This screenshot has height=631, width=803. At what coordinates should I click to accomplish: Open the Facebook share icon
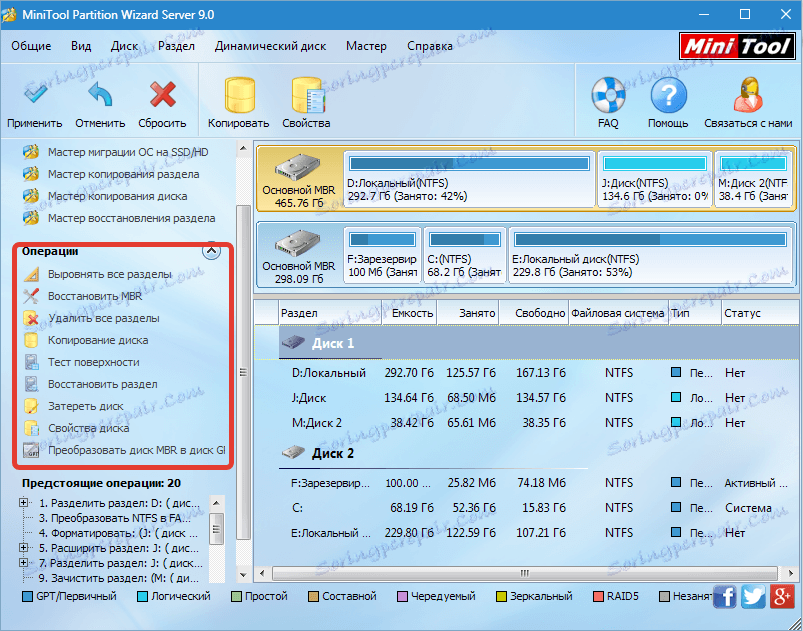click(x=724, y=597)
